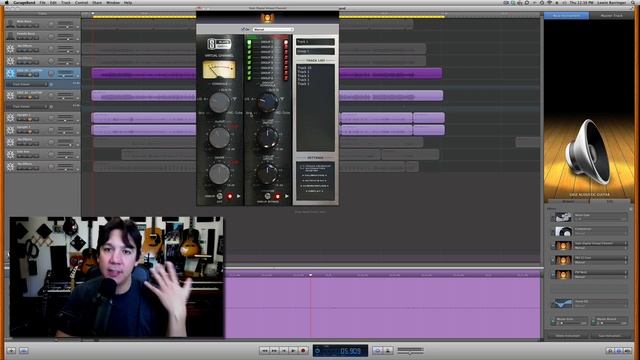Toggle the Master Echo checkbox
This screenshot has width=640, height=360.
[553, 320]
